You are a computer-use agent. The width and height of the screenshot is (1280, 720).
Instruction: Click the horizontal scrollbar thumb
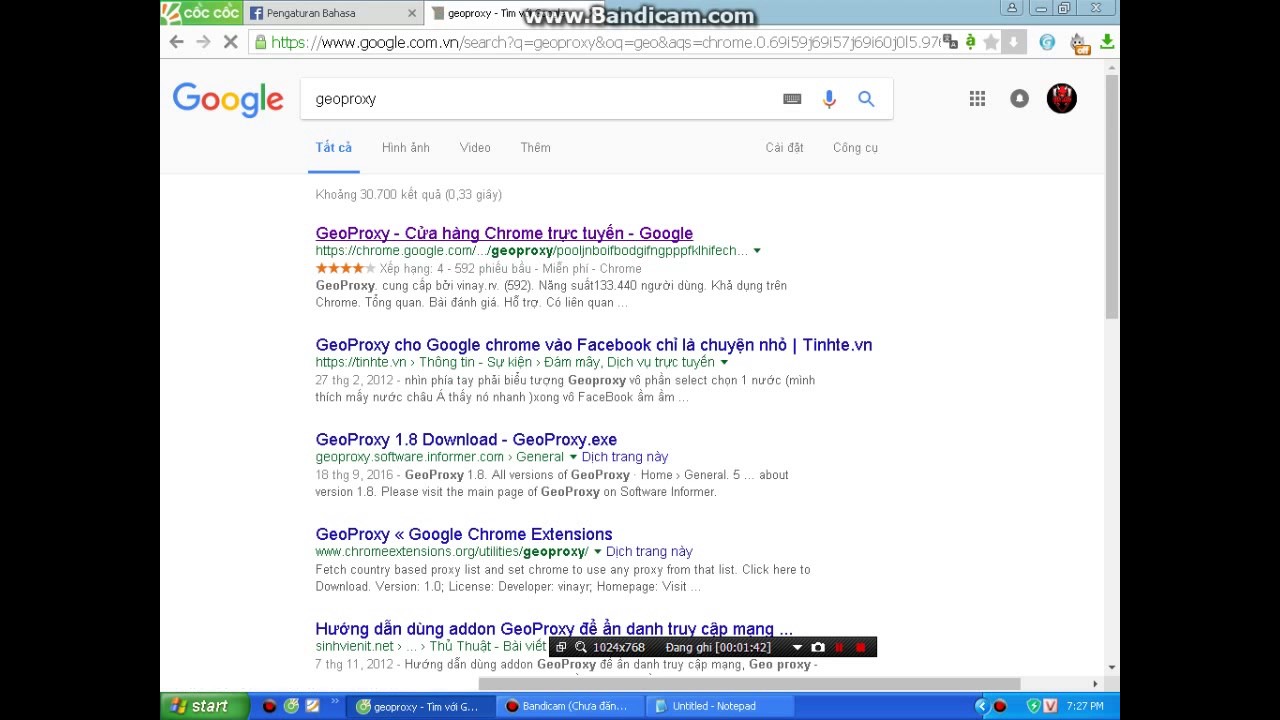click(749, 684)
